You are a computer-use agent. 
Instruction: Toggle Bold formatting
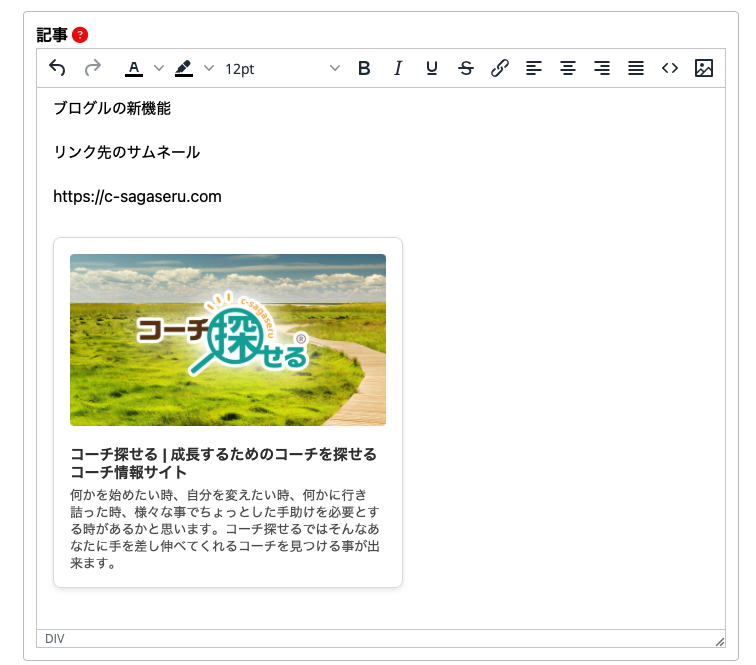[x=364, y=68]
